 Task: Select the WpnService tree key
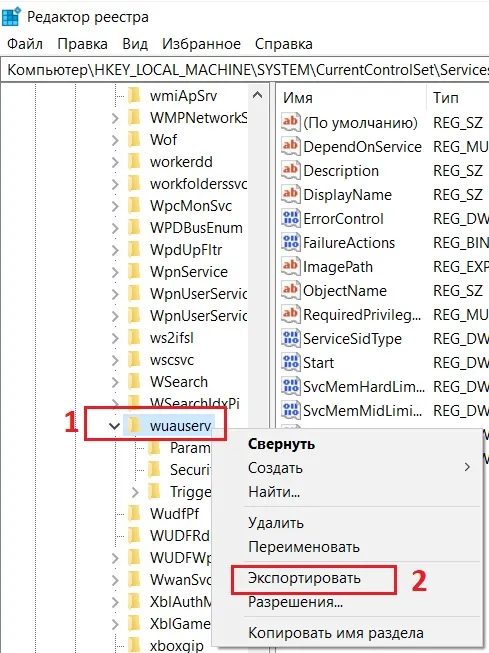pos(189,272)
